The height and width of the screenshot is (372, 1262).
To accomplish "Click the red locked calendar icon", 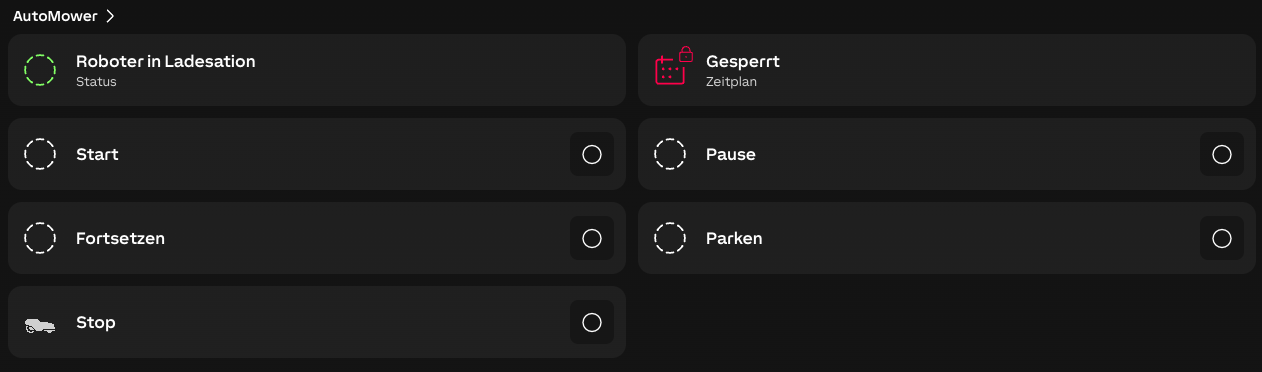I will click(x=674, y=67).
